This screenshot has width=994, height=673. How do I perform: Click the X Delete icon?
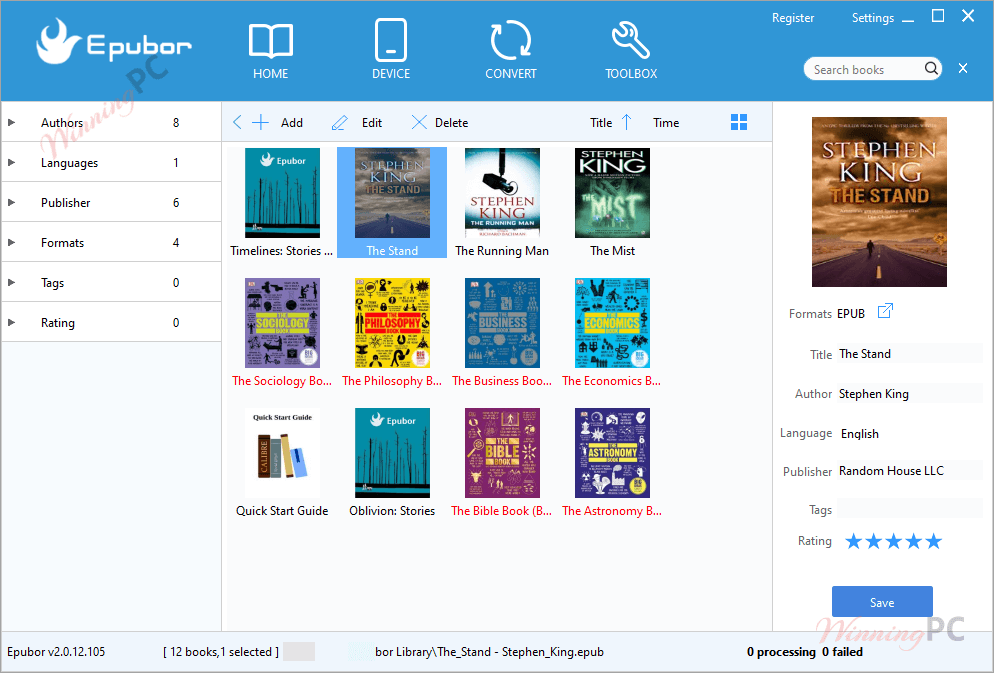pos(418,122)
